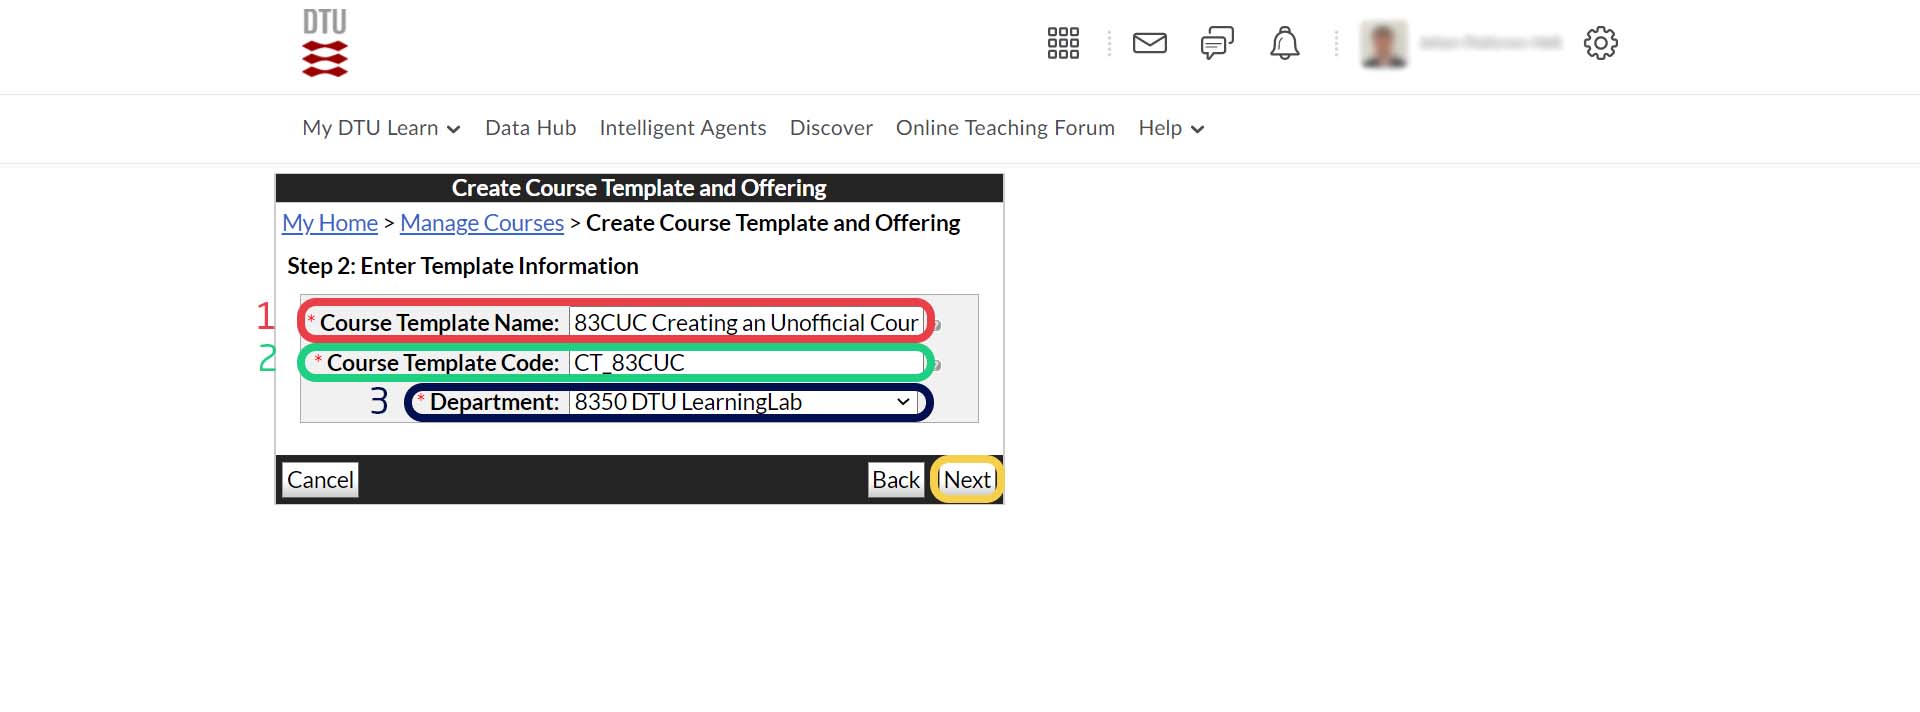Open subscription alerts chat icon
The image size is (1920, 712).
(x=1216, y=43)
